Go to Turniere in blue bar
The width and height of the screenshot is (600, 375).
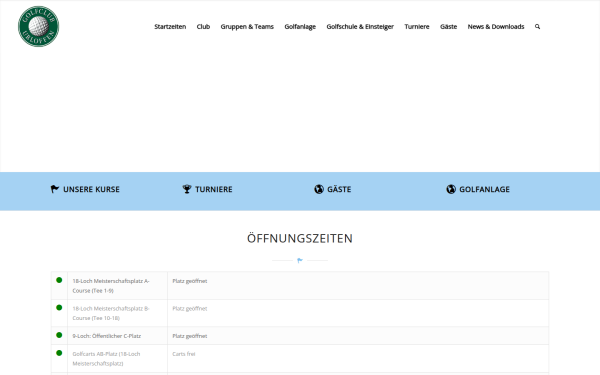(214, 189)
